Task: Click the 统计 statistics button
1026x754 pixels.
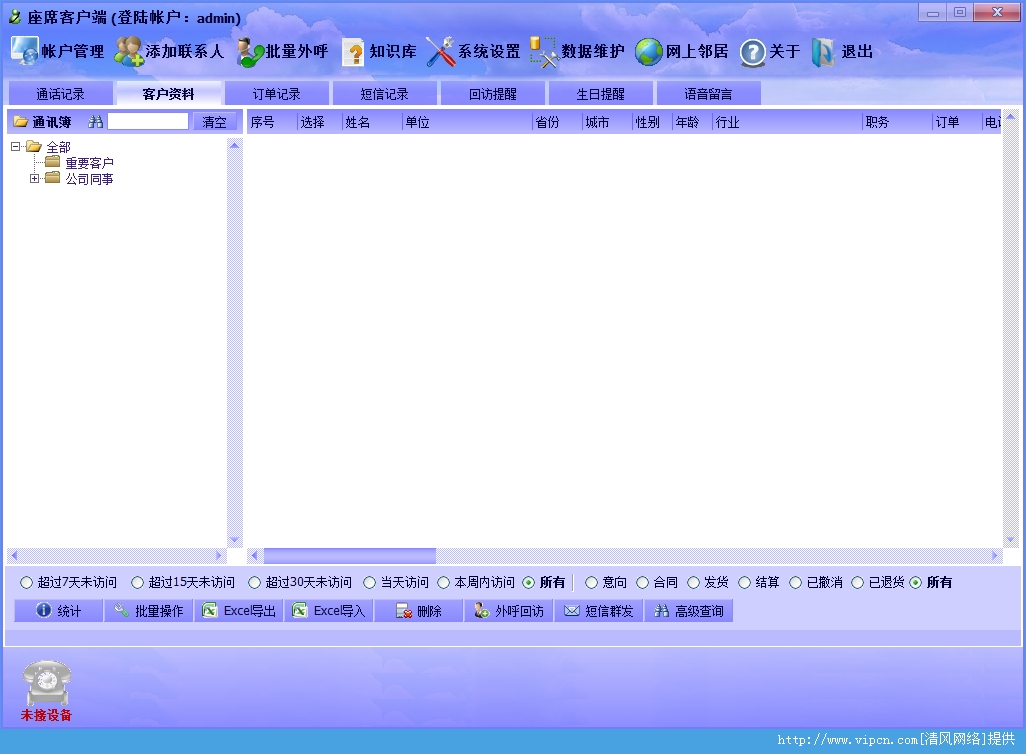Action: [59, 611]
